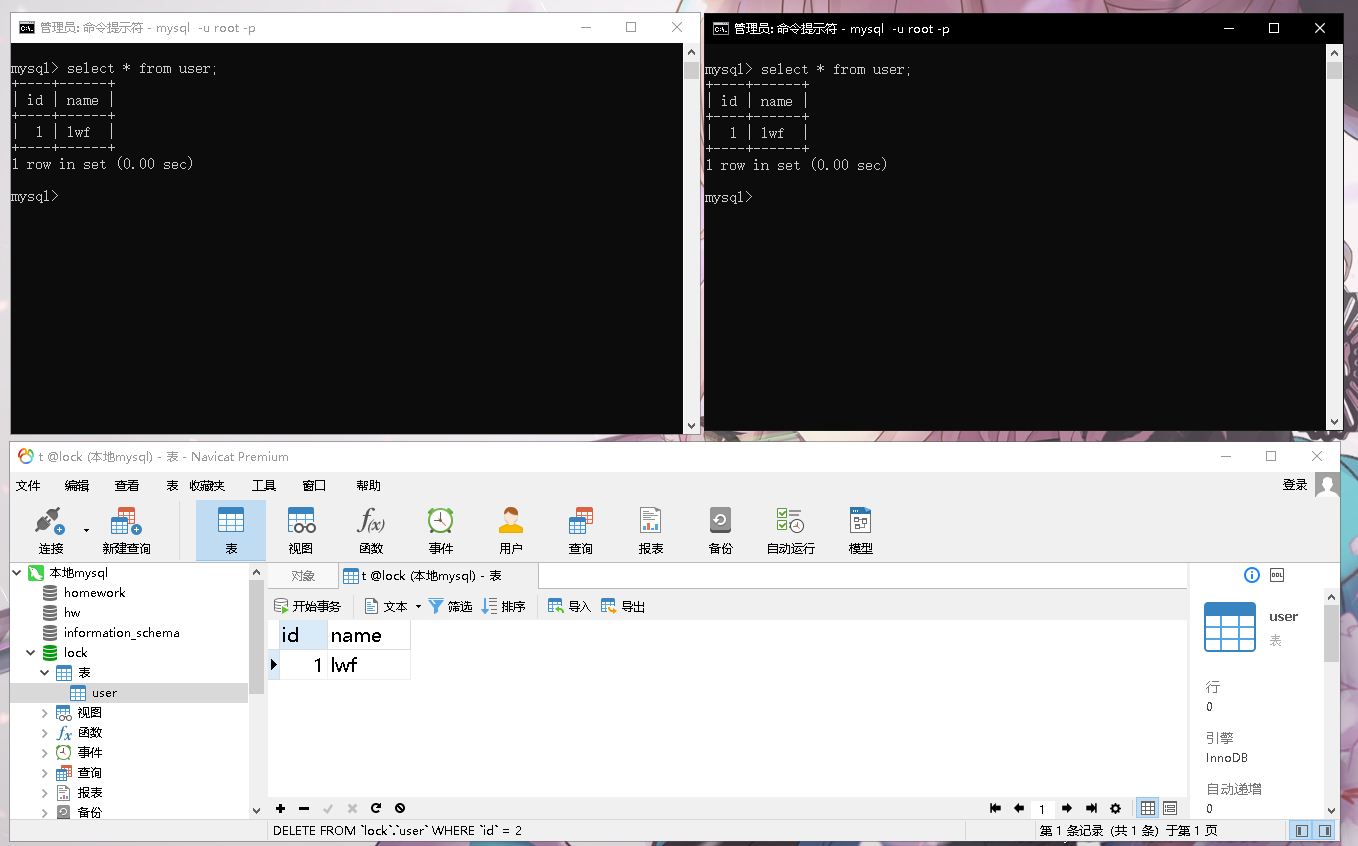Screen dimensions: 1358x846
Task: Go to the first page of records
Action: click(995, 808)
